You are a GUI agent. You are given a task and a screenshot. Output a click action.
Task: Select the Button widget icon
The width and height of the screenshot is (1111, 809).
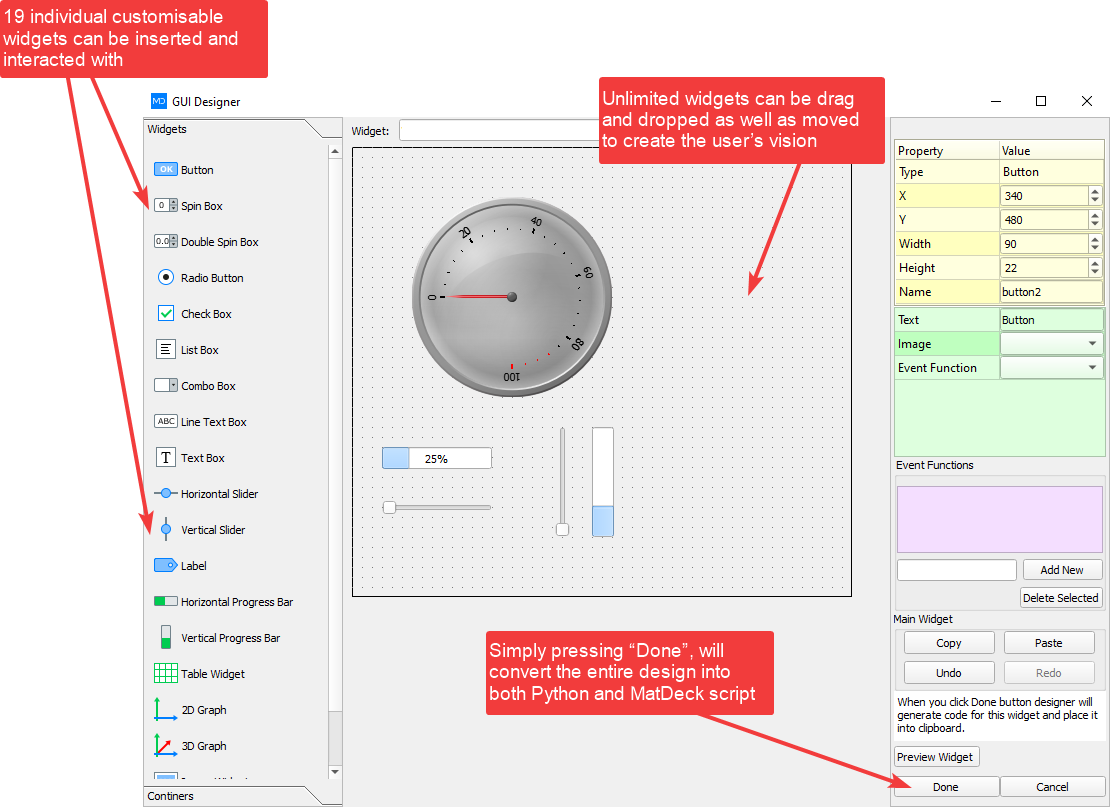click(x=166, y=170)
